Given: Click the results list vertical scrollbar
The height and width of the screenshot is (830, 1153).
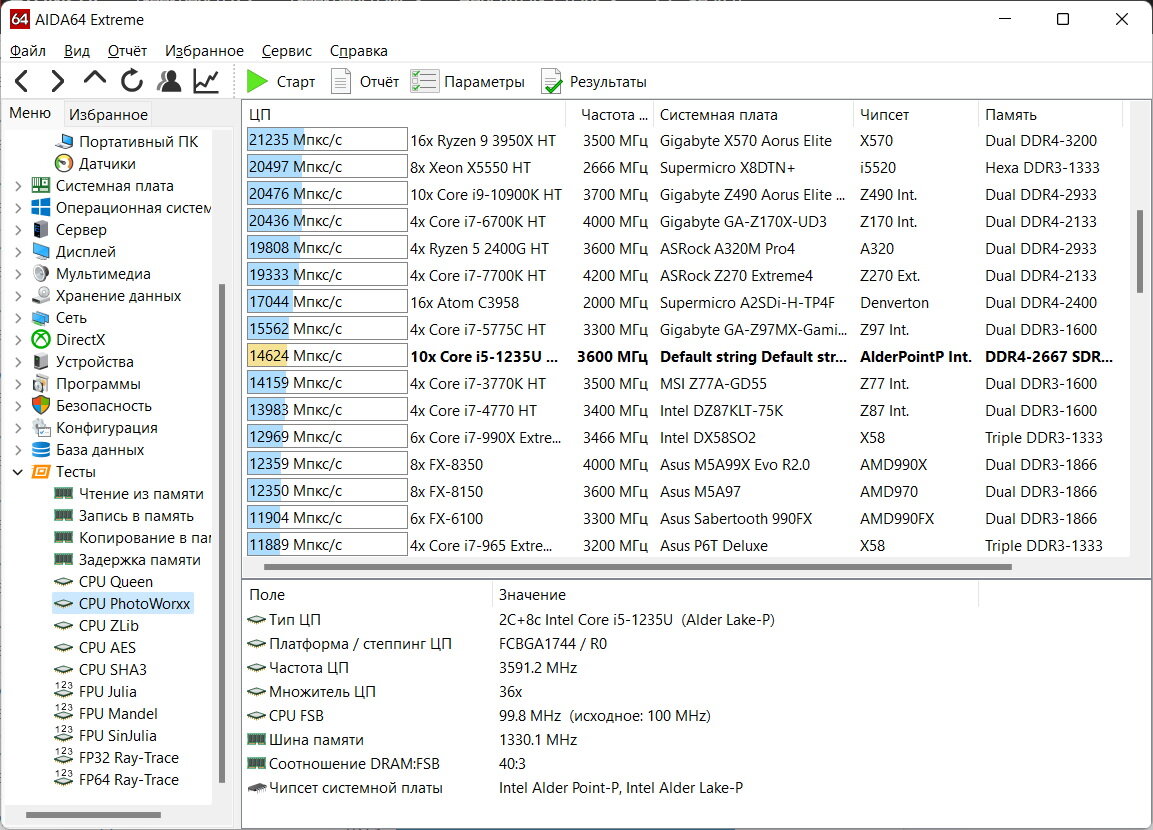Looking at the screenshot, I should coord(1140,250).
